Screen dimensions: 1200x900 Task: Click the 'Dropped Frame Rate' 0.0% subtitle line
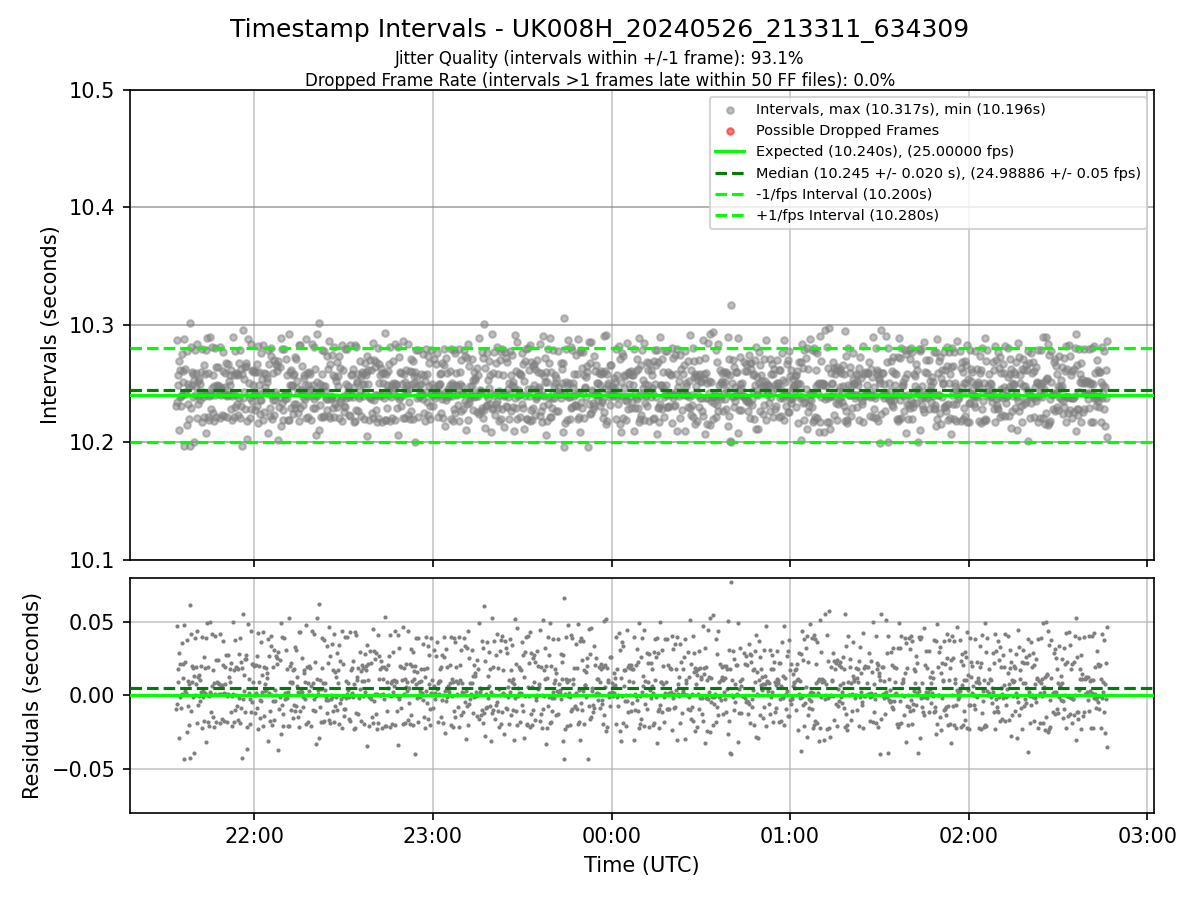point(599,80)
